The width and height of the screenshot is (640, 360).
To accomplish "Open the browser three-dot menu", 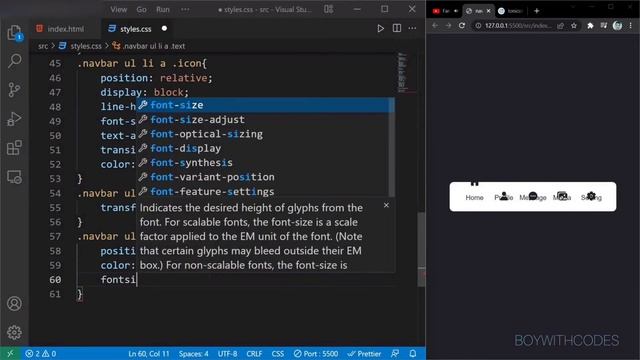I will 631,26.
